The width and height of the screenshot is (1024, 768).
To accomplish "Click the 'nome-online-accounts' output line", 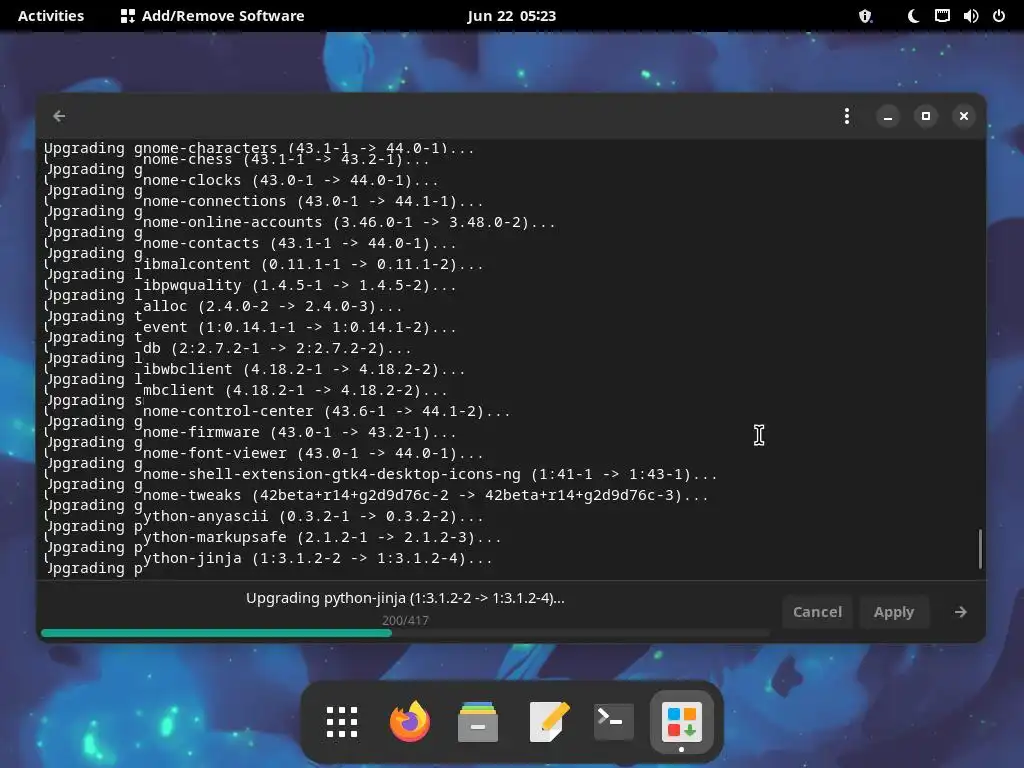I will pos(349,223).
